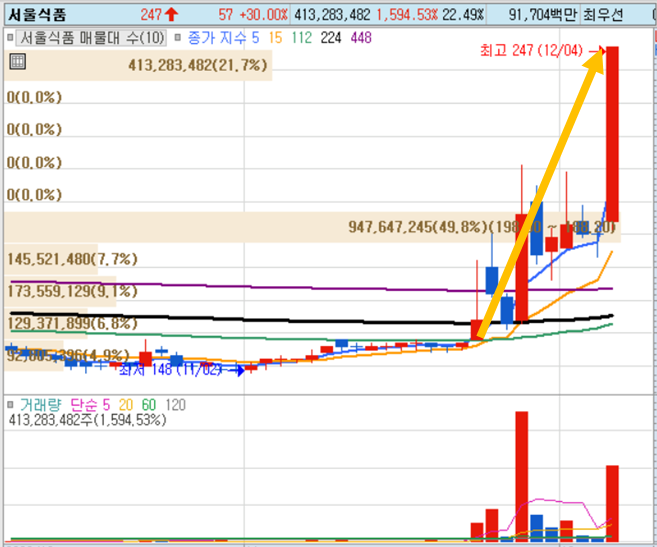Select the 20 volume average period
The width and height of the screenshot is (657, 547).
pyautogui.click(x=126, y=405)
